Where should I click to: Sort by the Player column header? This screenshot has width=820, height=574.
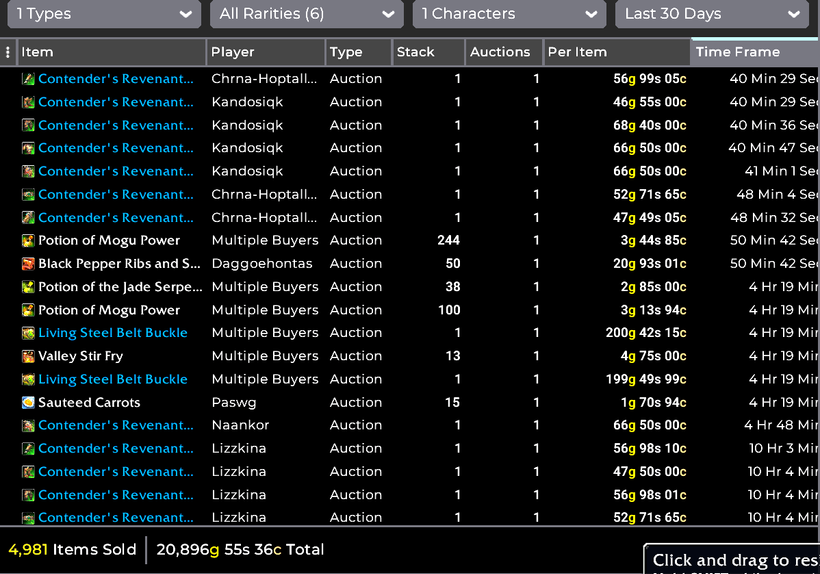click(264, 52)
